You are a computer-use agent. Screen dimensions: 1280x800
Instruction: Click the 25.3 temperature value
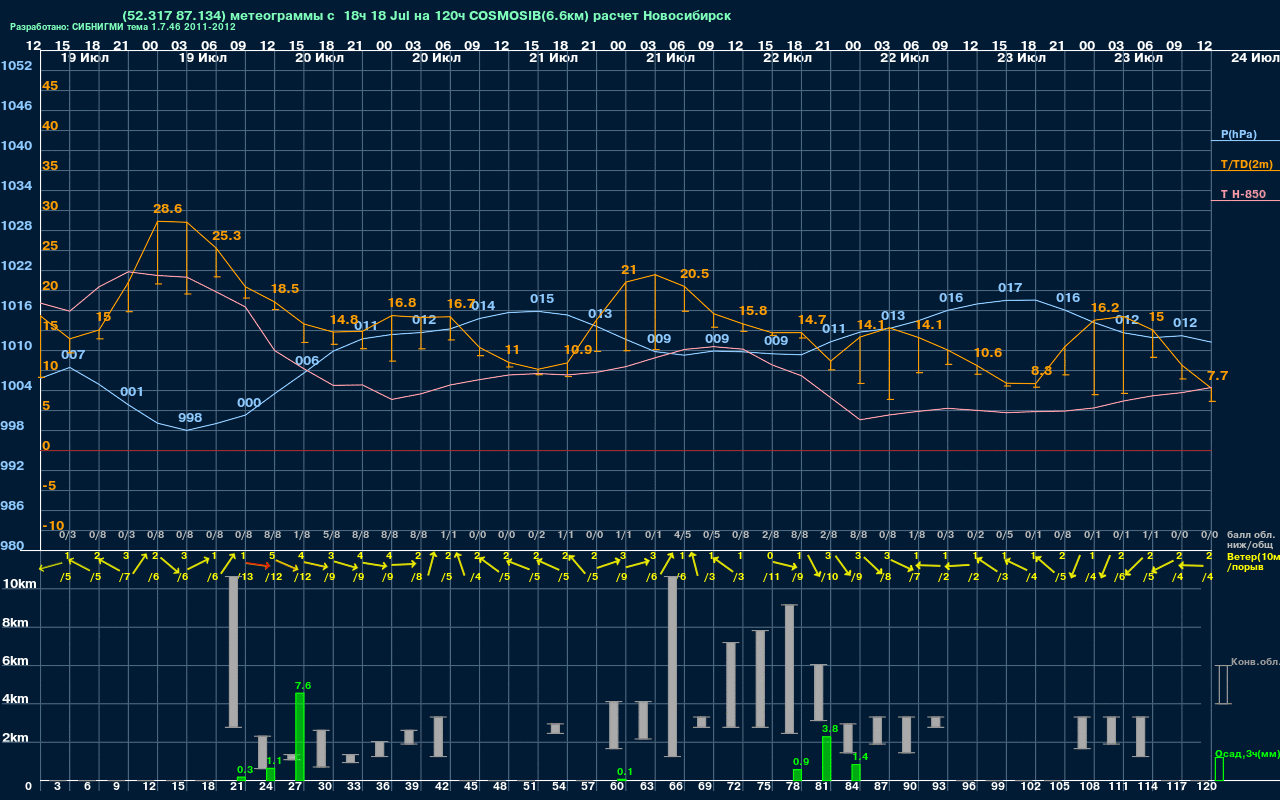click(227, 236)
